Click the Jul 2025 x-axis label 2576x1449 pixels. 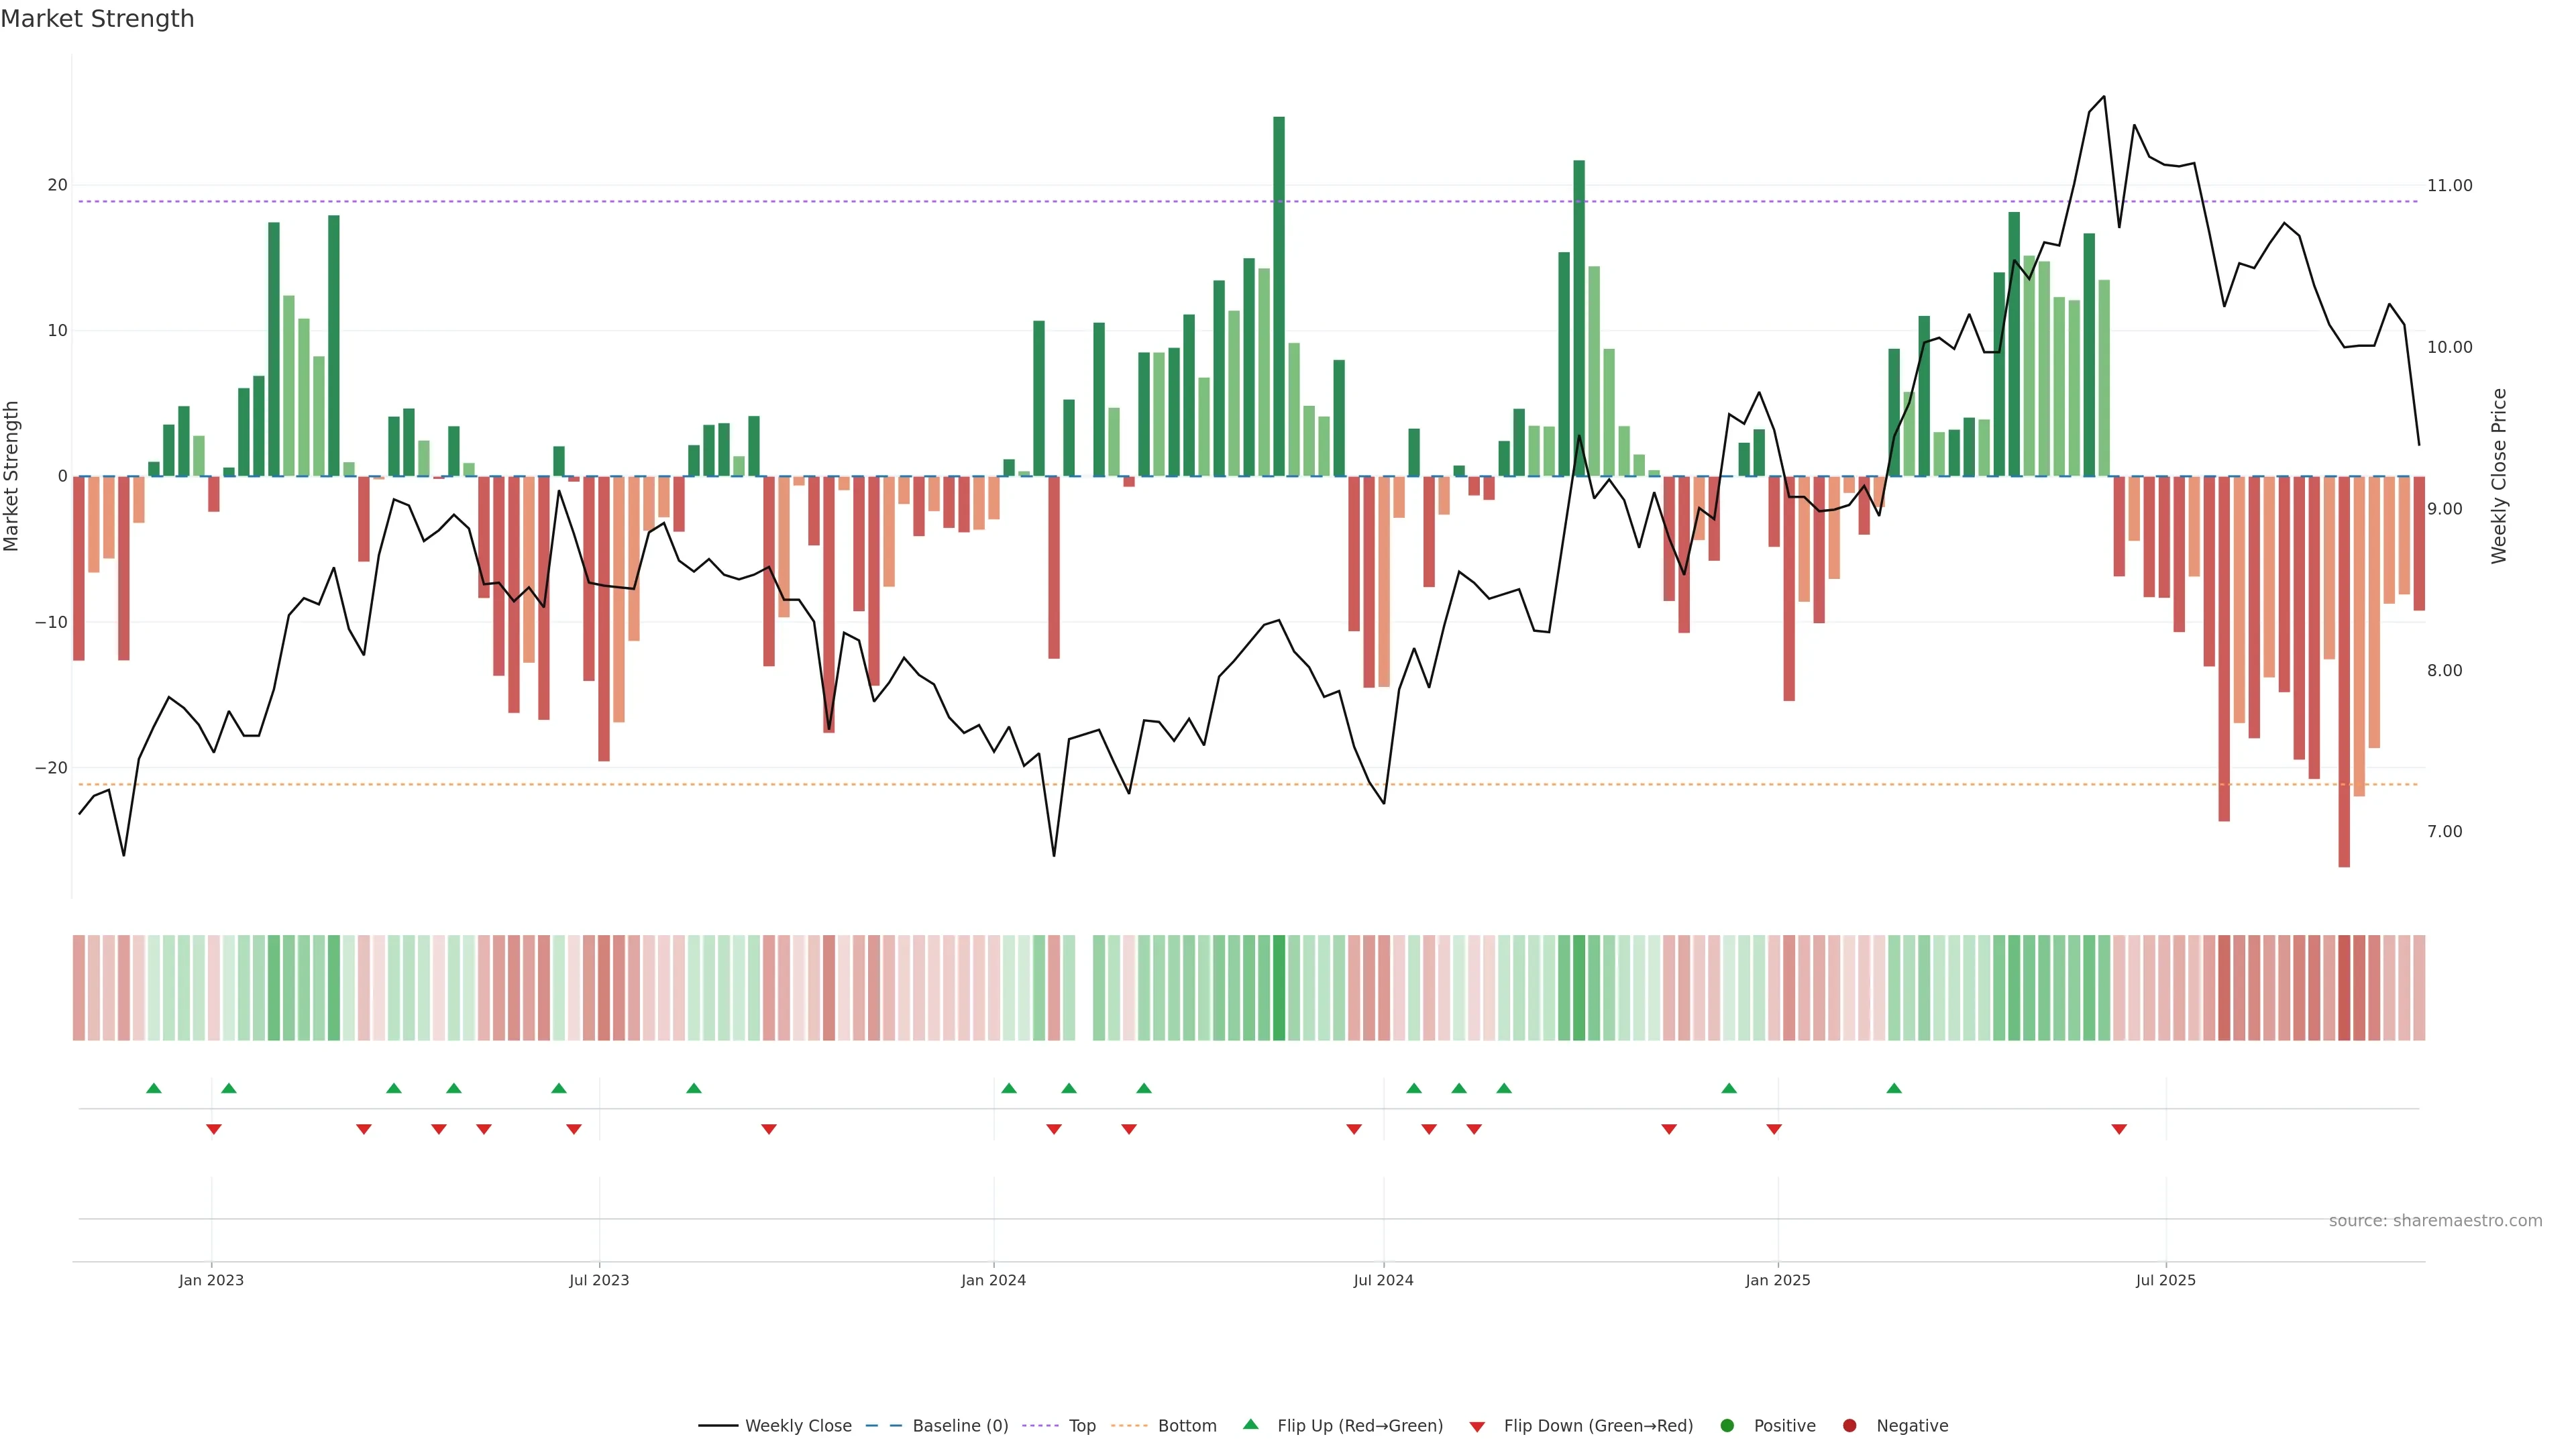2165,1280
